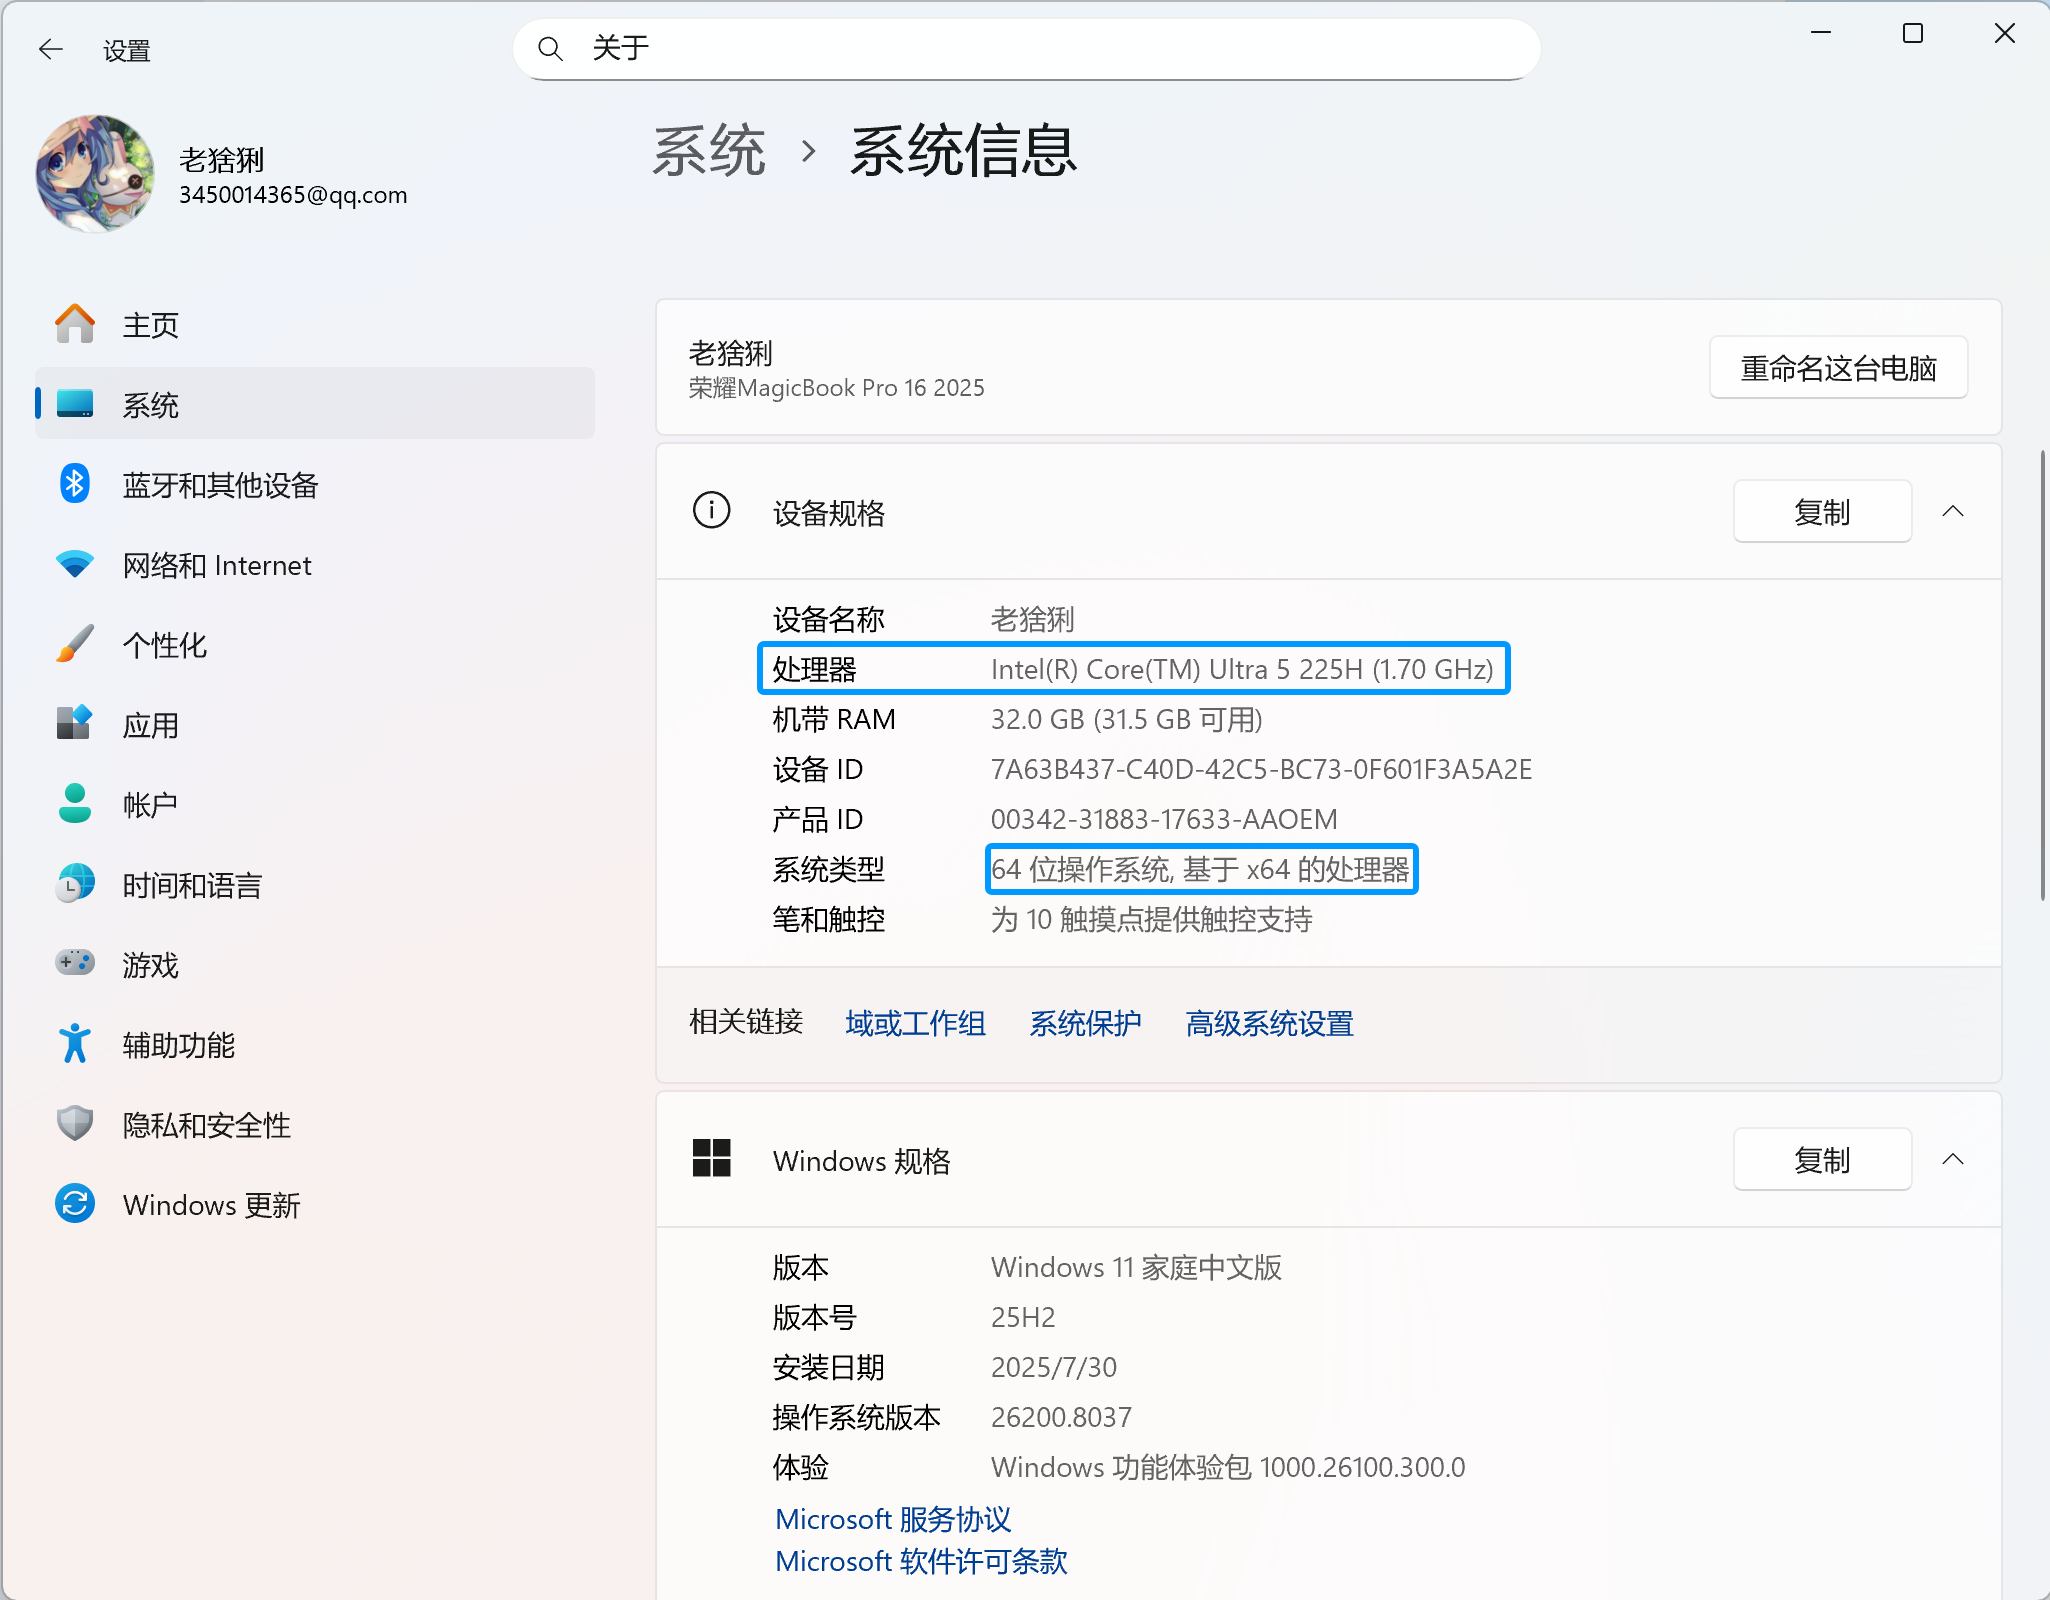Viewport: 2050px width, 1600px height.
Task: Select 主页 in the sidebar
Action: click(x=150, y=325)
